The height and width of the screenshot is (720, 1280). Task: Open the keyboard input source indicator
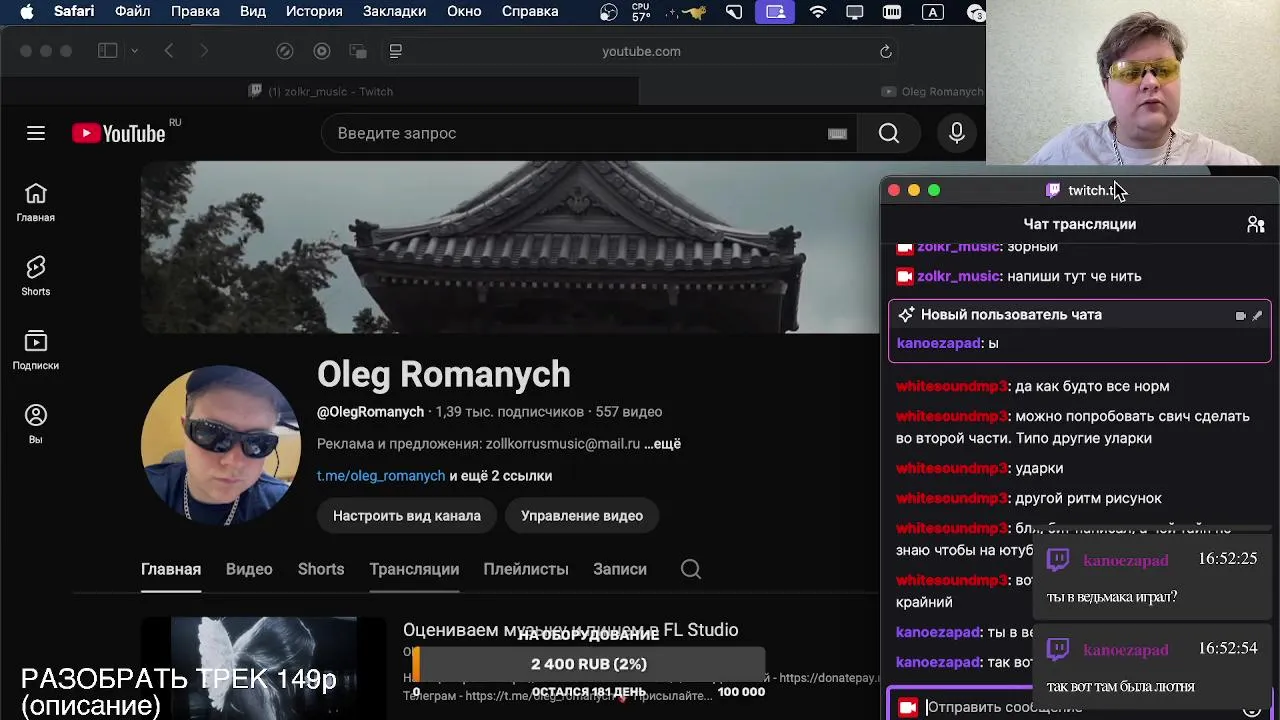click(x=933, y=12)
